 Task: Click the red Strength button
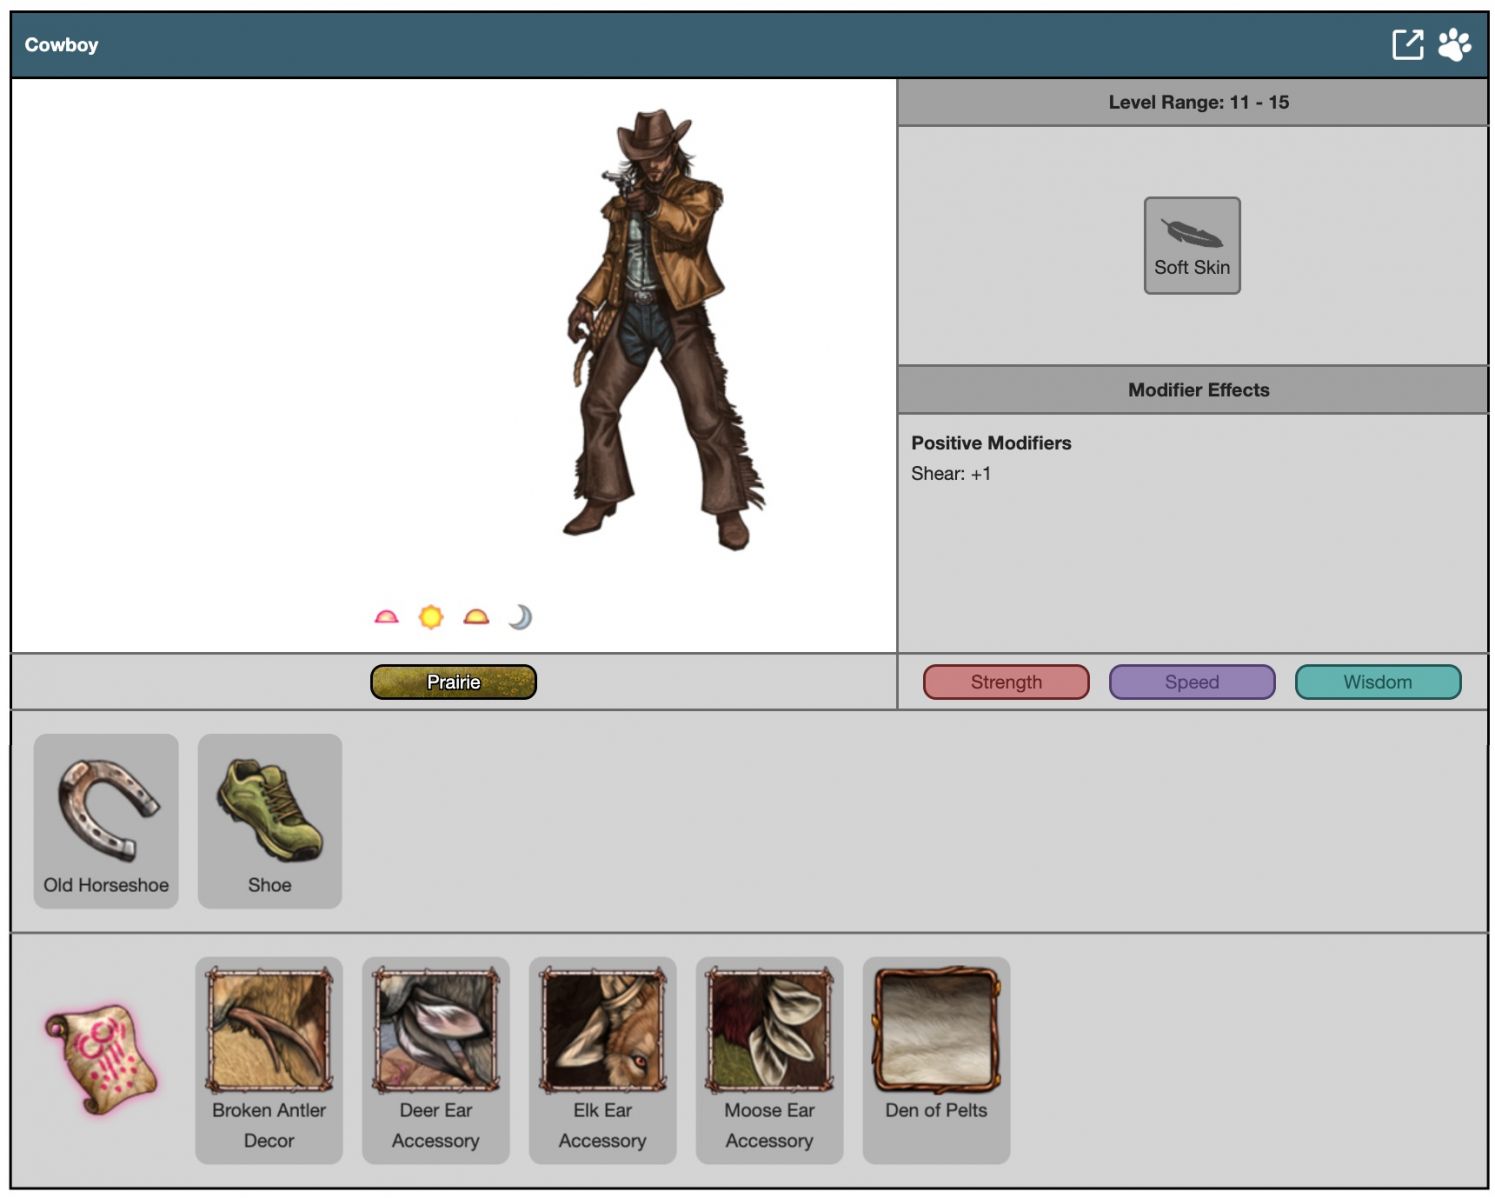[x=1006, y=682]
